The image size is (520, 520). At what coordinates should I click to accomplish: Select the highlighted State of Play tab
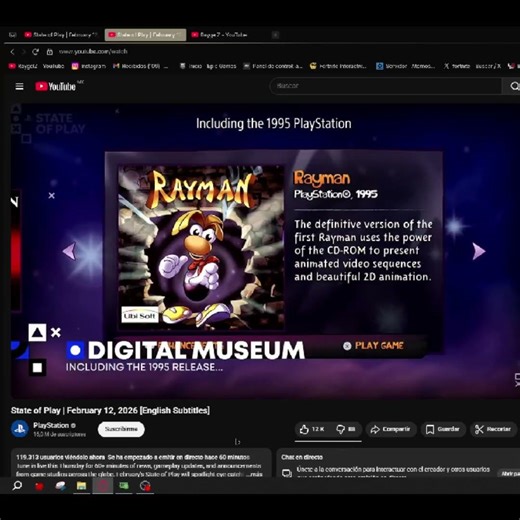pos(145,35)
